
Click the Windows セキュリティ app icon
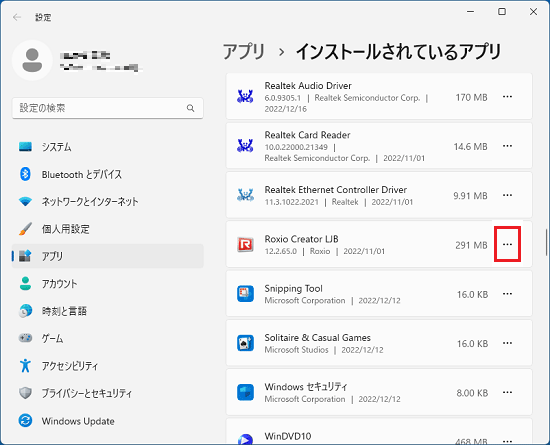pos(245,392)
